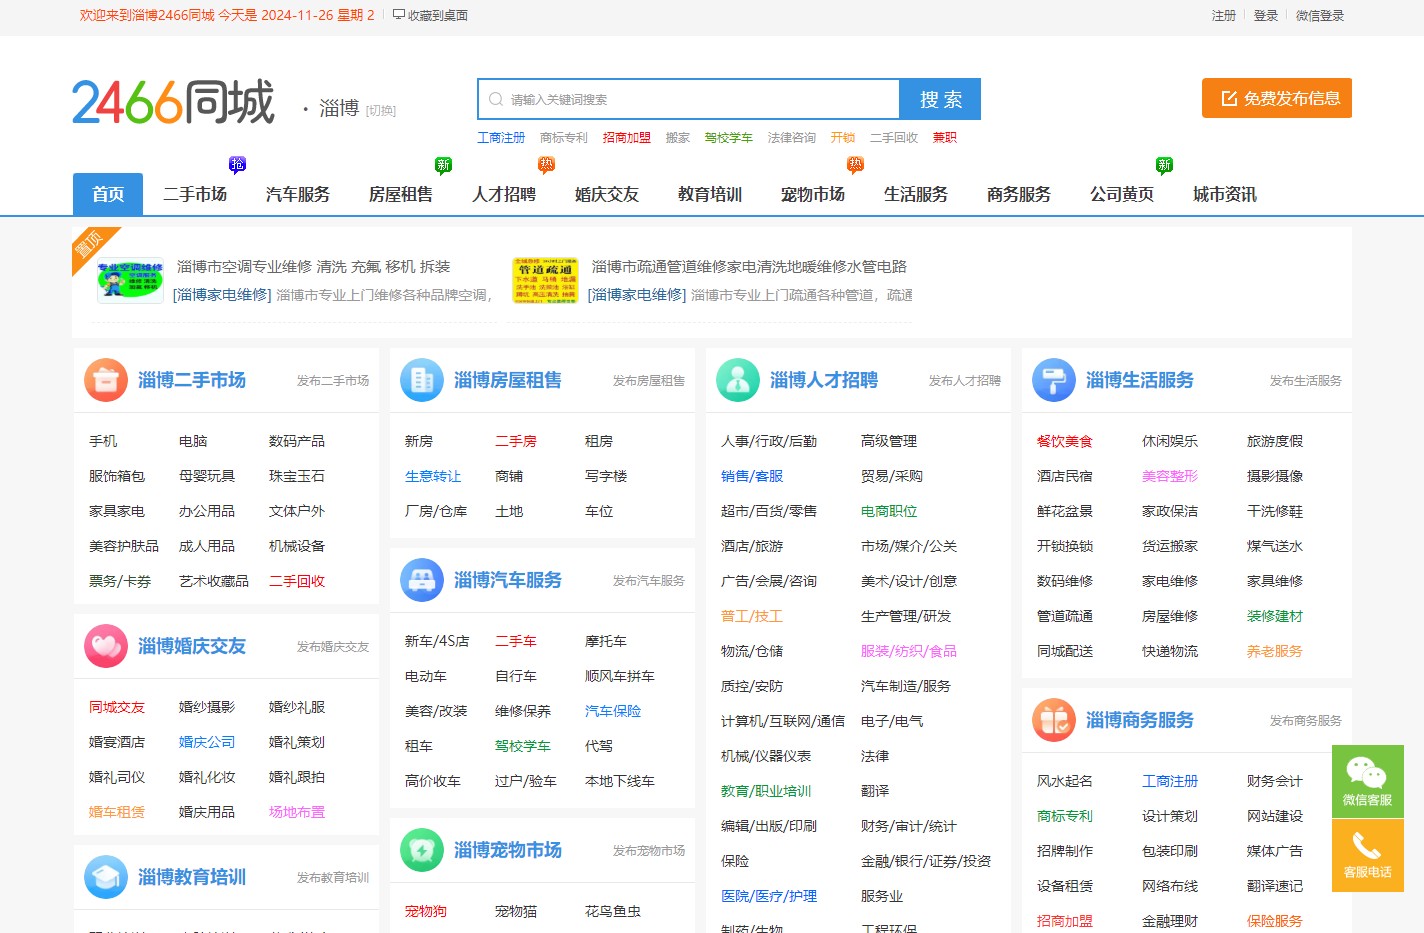
Task: Click the 生意转让 category link
Action: (433, 476)
